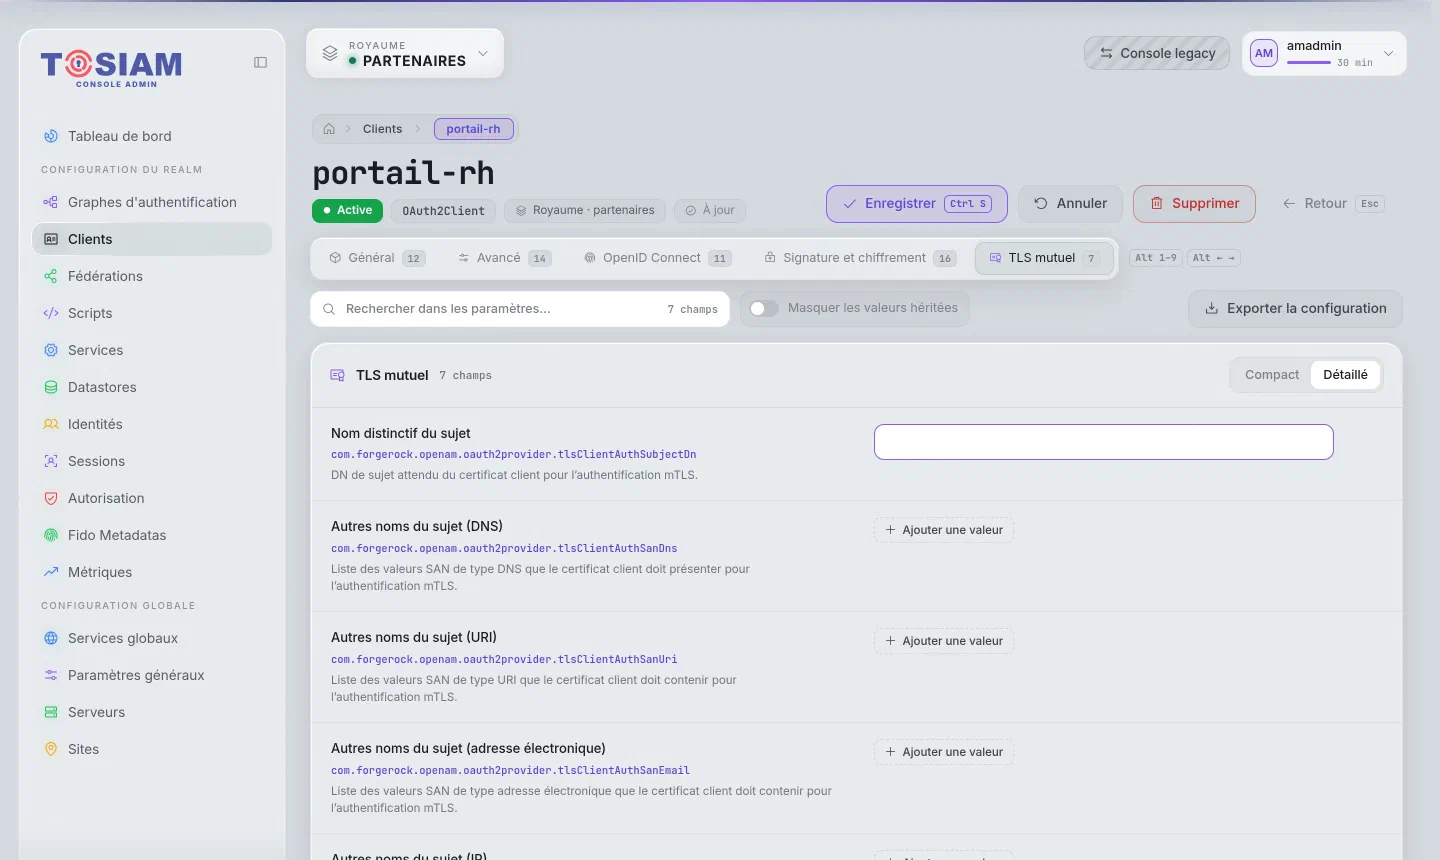The image size is (1440, 860).
Task: Select the TLS mutuel tab
Action: (x=1044, y=258)
